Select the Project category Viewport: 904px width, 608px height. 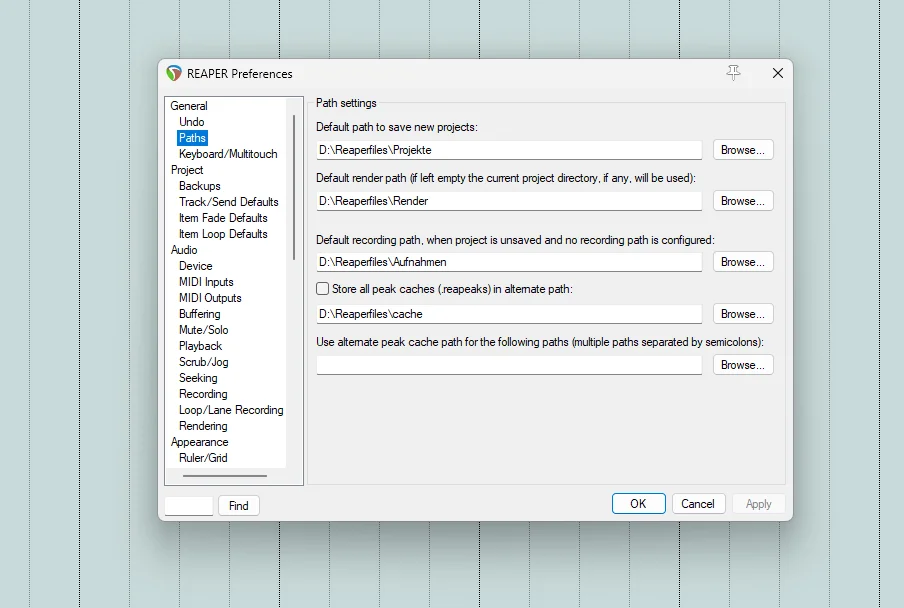point(187,170)
